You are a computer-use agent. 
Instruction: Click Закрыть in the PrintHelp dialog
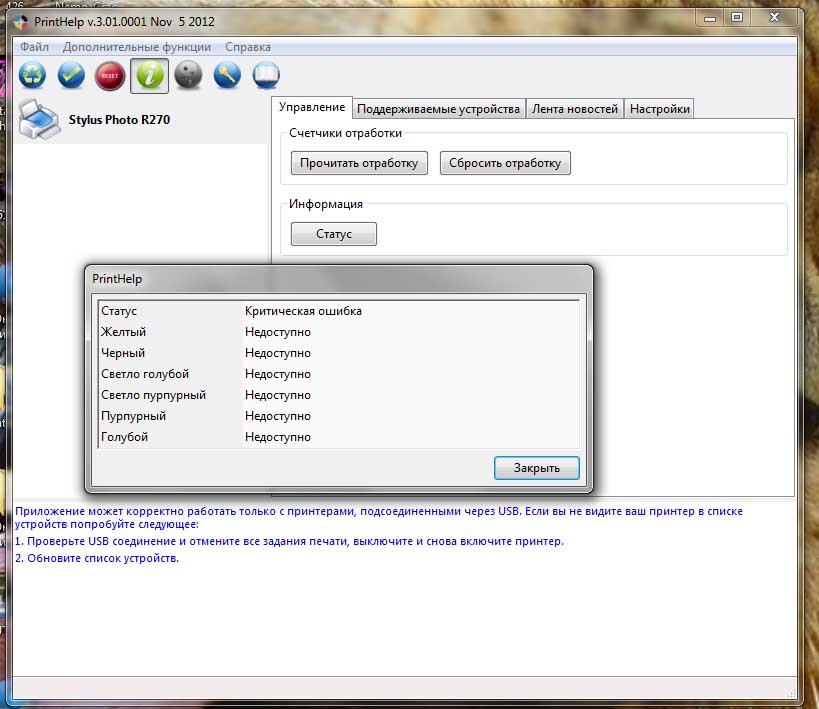tap(536, 468)
